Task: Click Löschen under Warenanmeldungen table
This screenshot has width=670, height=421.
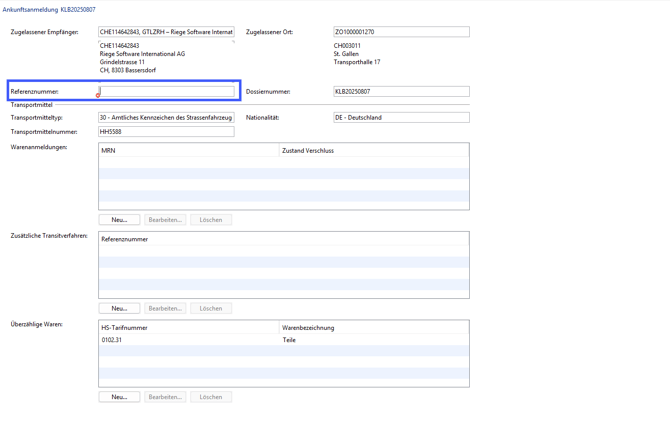Action: click(211, 219)
